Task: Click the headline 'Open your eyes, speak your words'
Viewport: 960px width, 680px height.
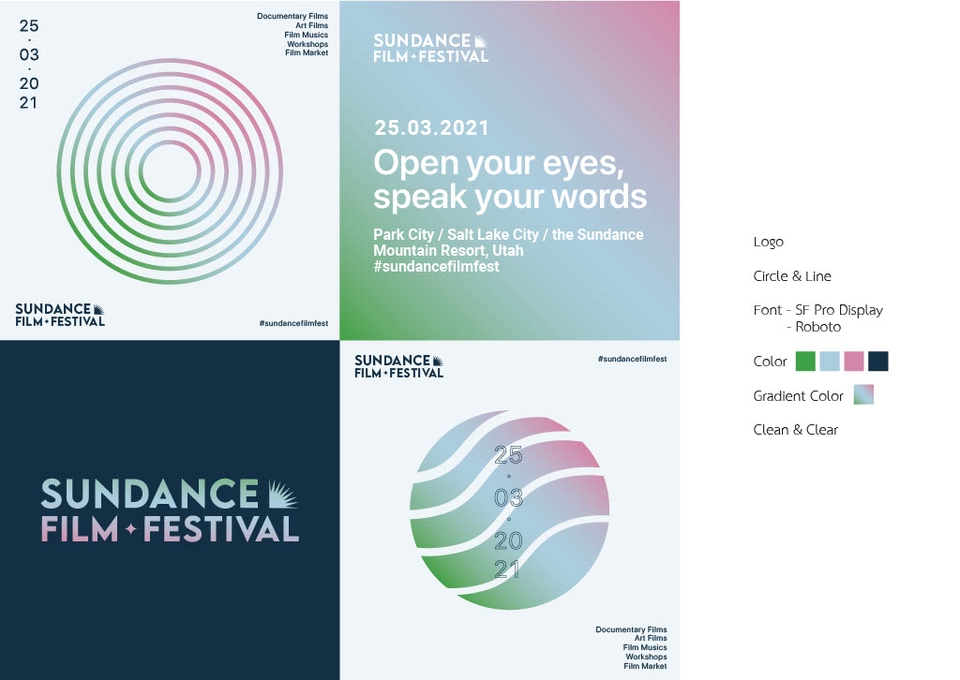Action: pos(509,179)
